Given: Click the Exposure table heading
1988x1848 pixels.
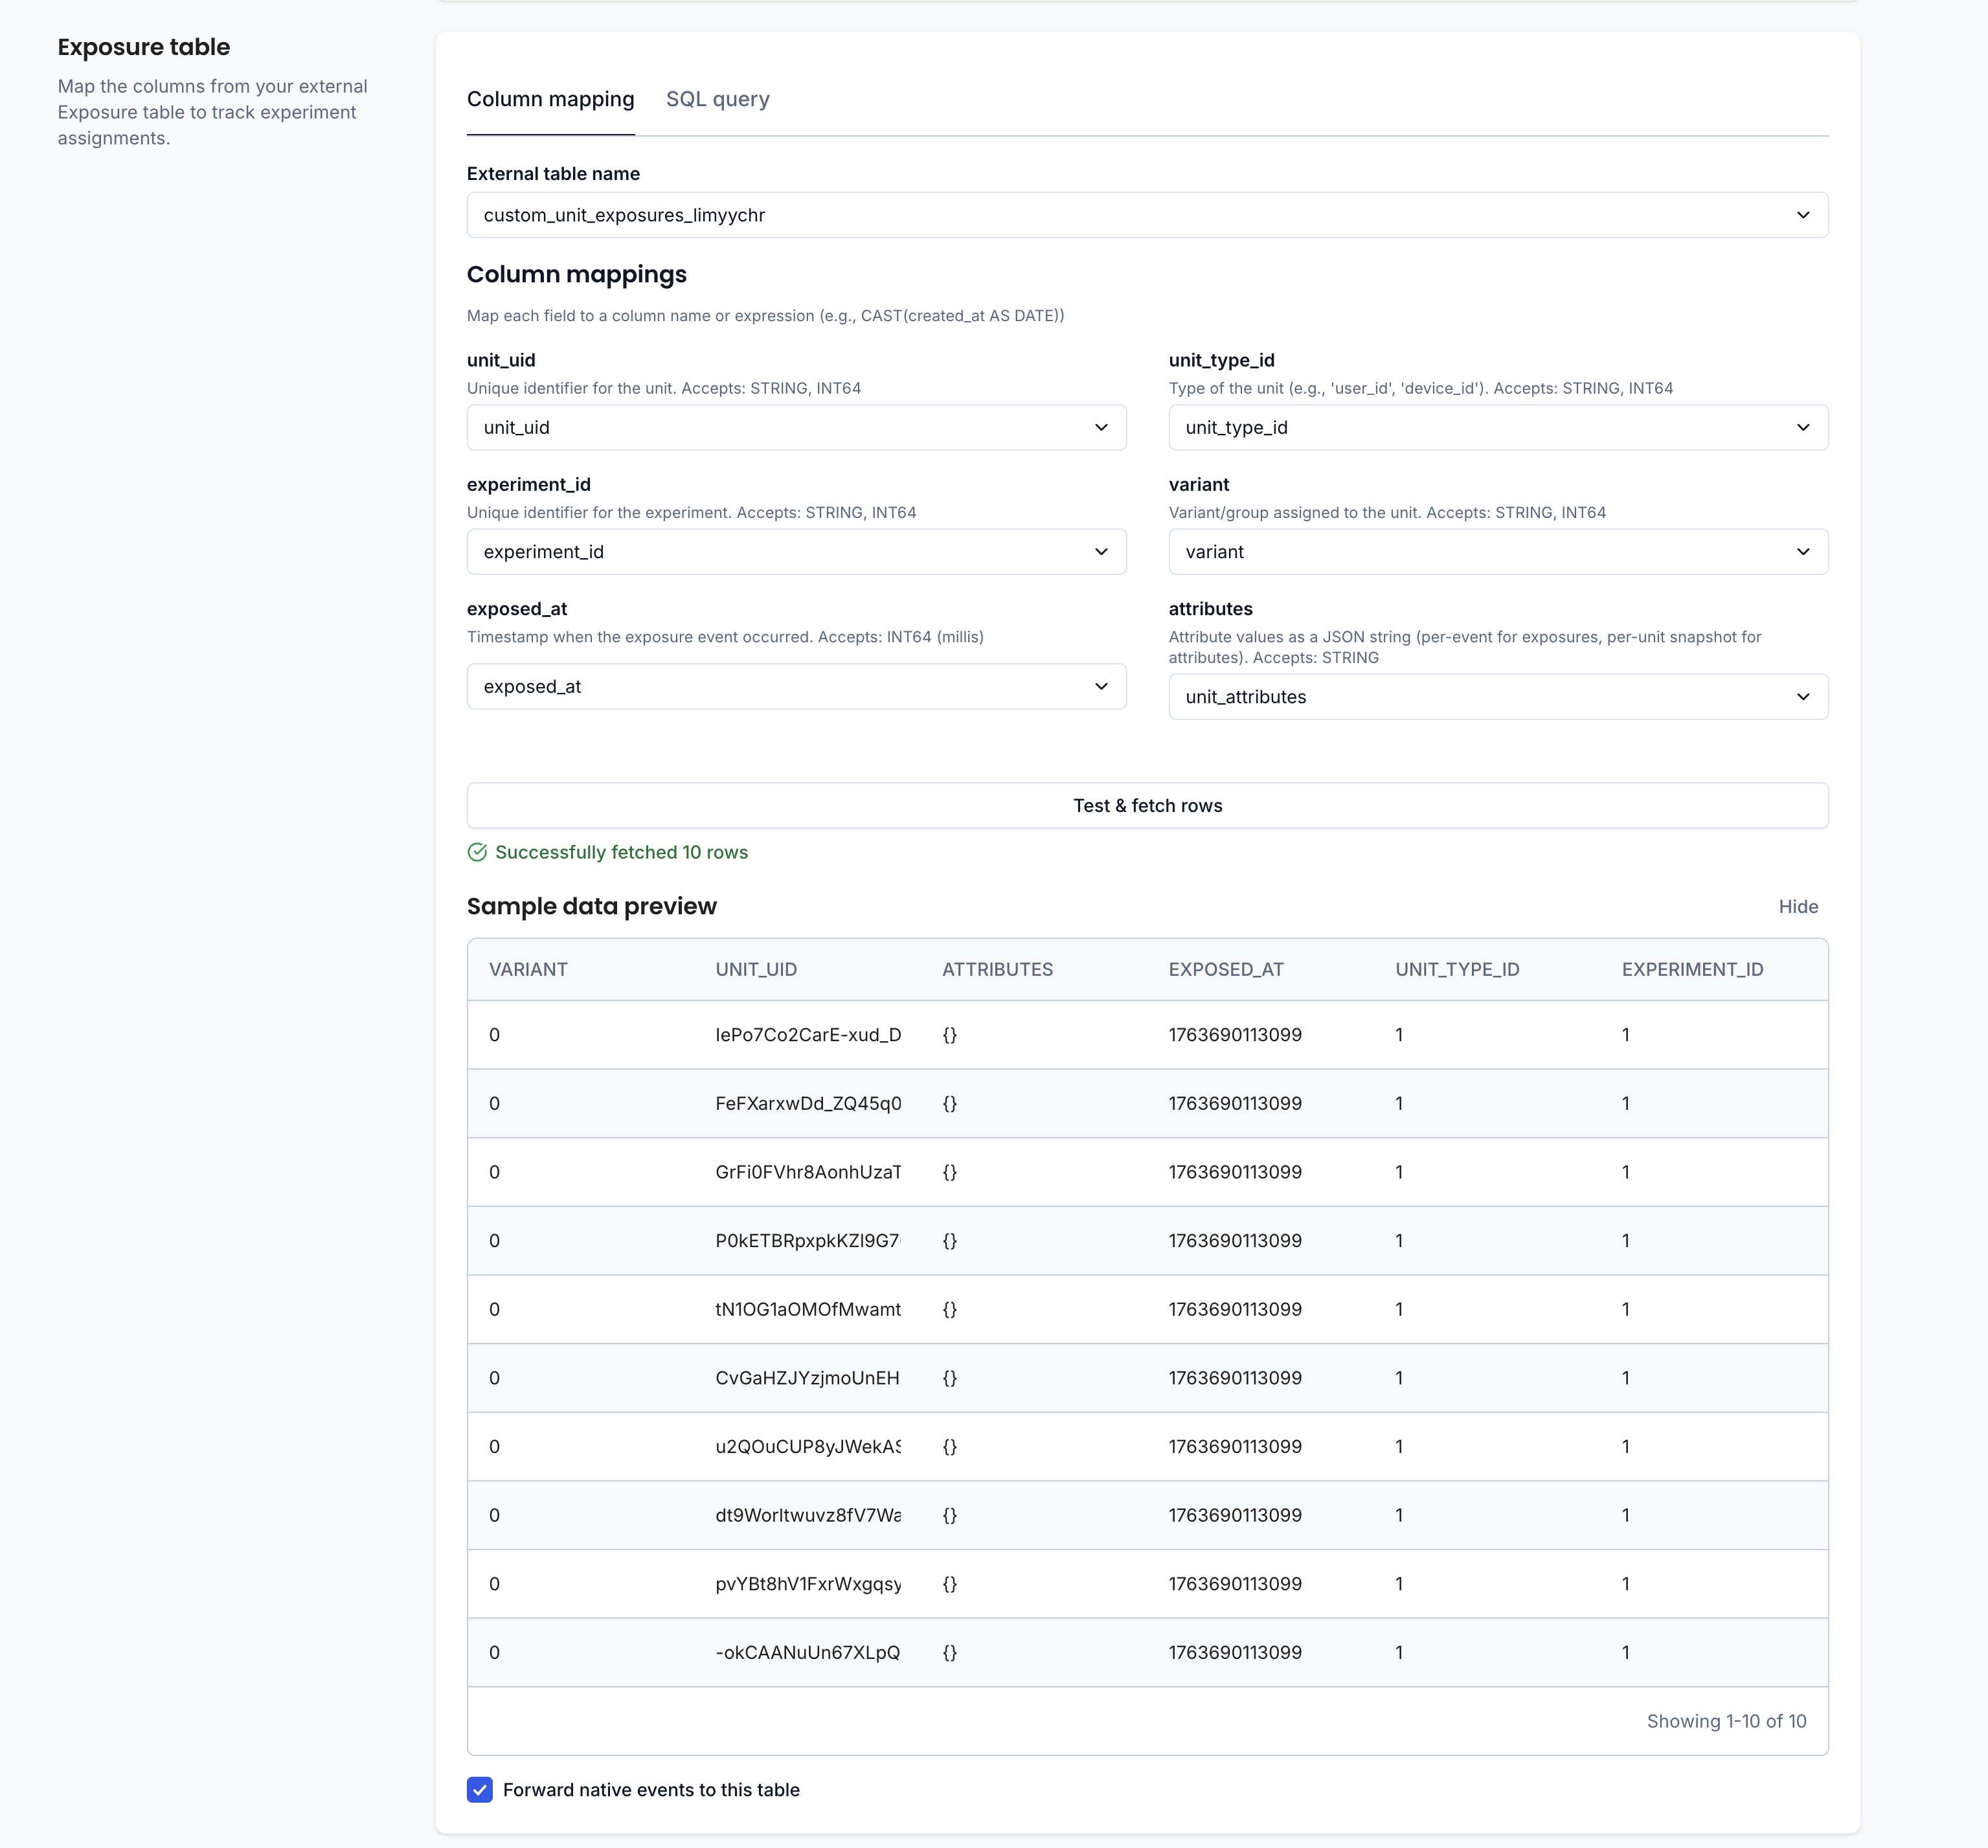Looking at the screenshot, I should 144,47.
